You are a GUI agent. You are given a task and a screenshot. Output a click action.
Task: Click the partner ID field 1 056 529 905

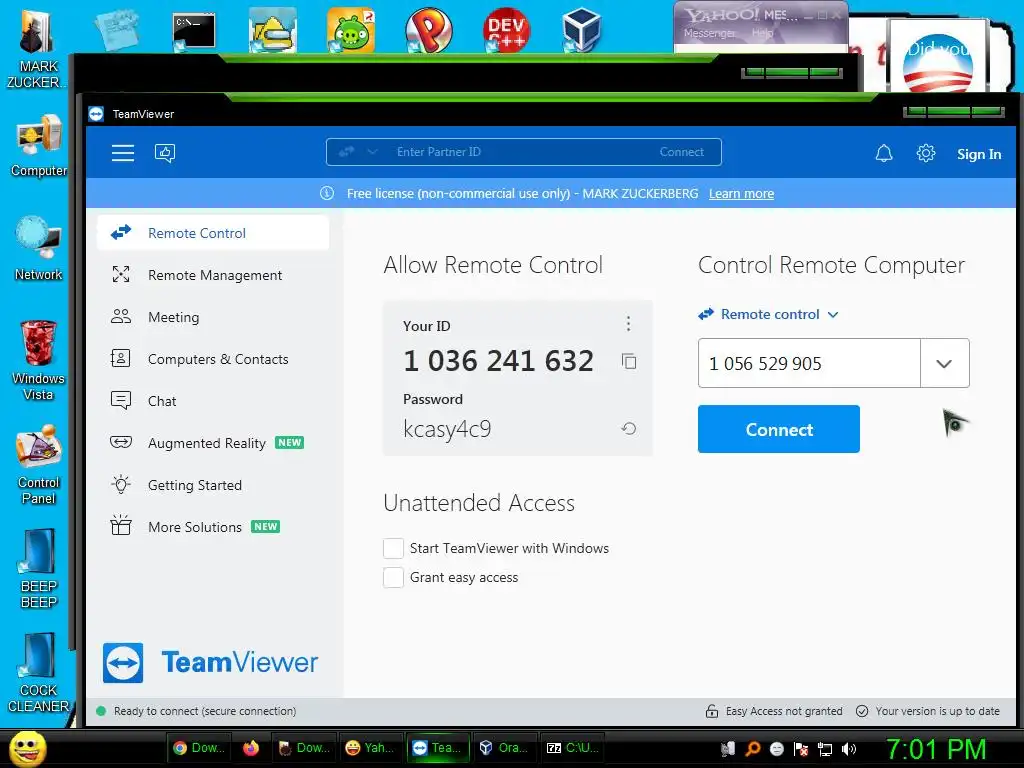[x=809, y=363]
